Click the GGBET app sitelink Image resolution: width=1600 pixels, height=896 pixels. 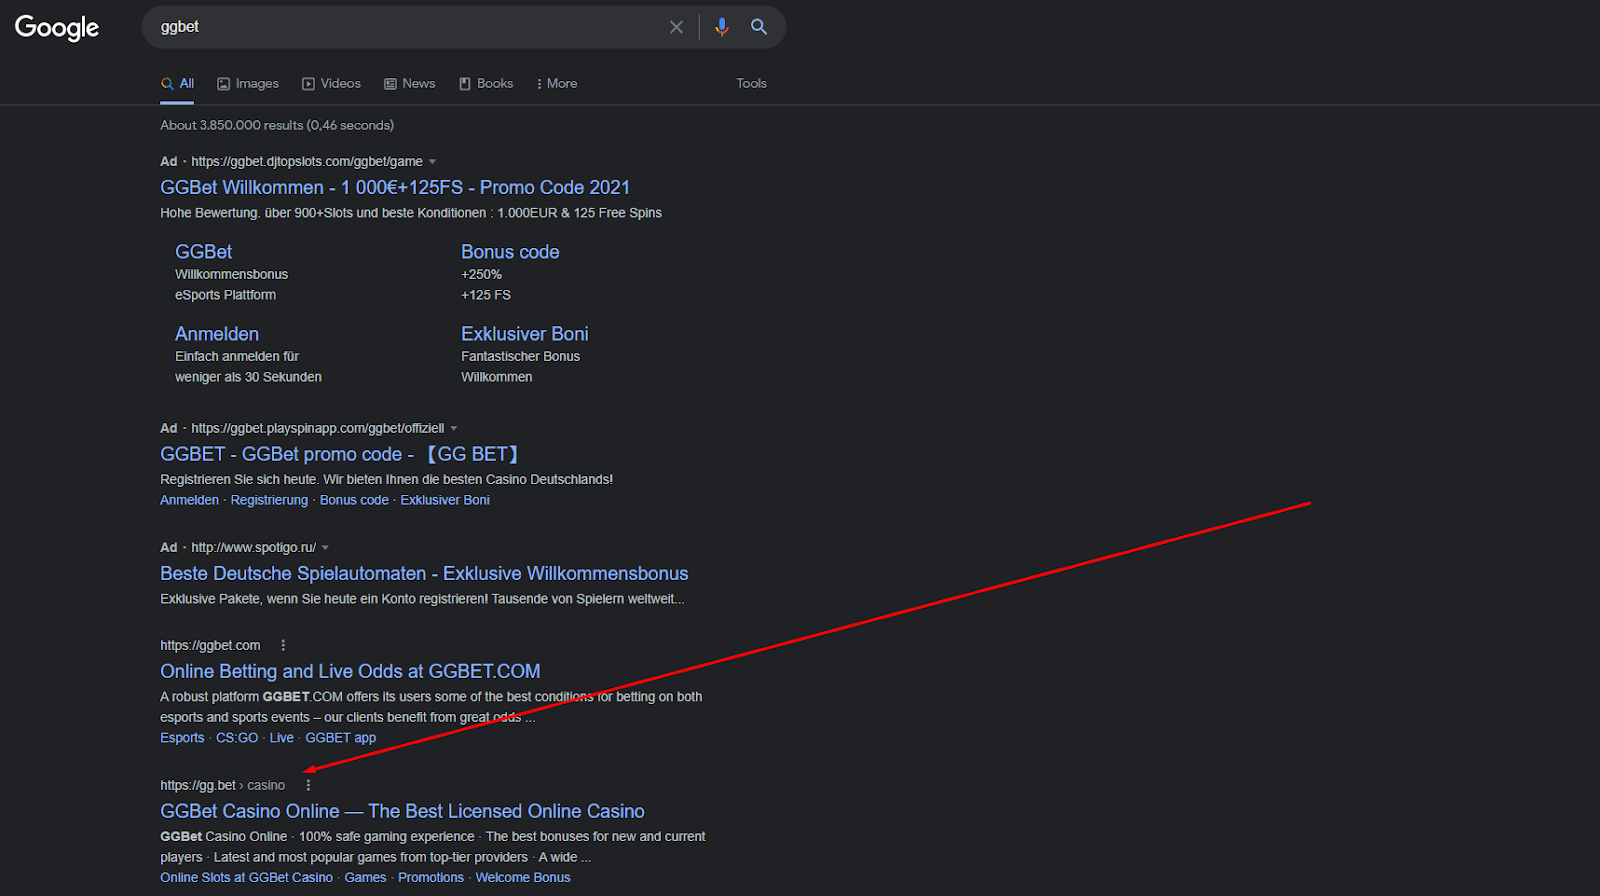[341, 738]
